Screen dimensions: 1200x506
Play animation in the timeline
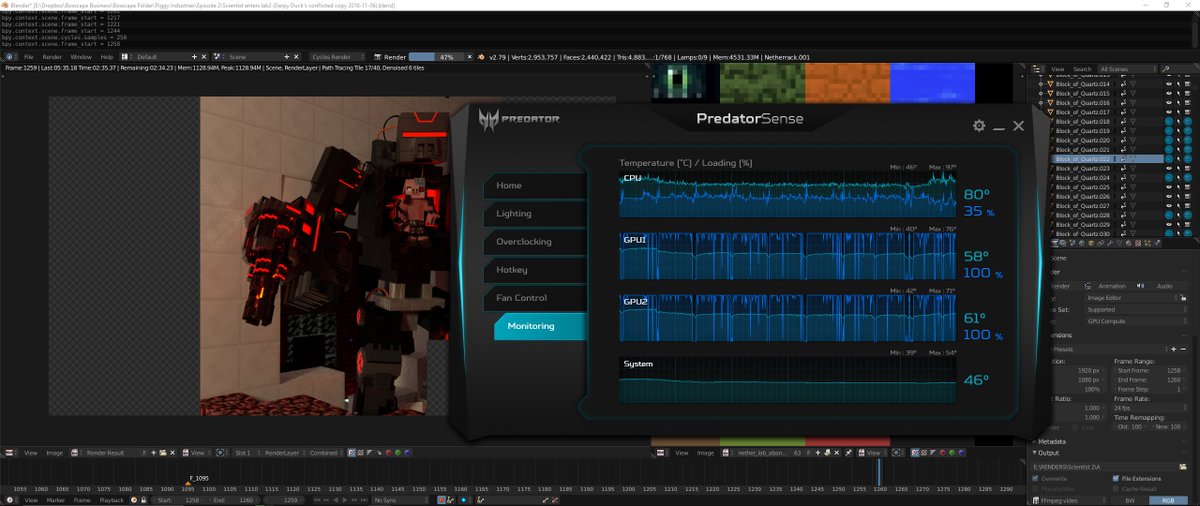pyautogui.click(x=346, y=500)
